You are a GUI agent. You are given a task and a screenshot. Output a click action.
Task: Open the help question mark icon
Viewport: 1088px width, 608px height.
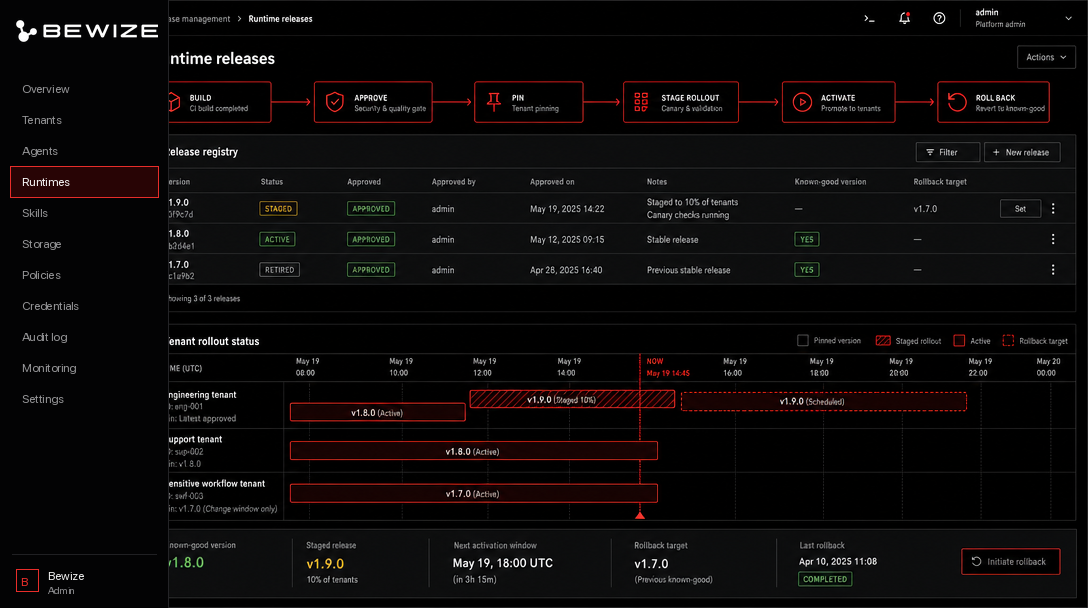pyautogui.click(x=939, y=19)
